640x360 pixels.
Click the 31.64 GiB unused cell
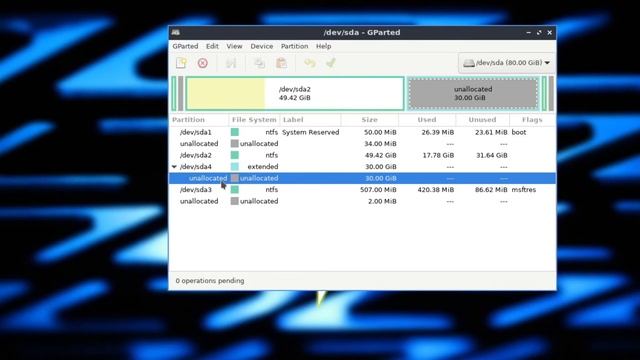point(491,155)
